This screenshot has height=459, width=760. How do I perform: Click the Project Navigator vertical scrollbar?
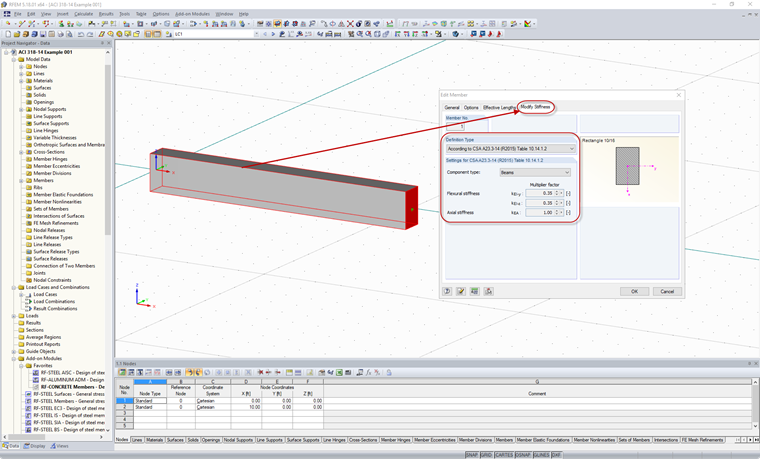108,150
